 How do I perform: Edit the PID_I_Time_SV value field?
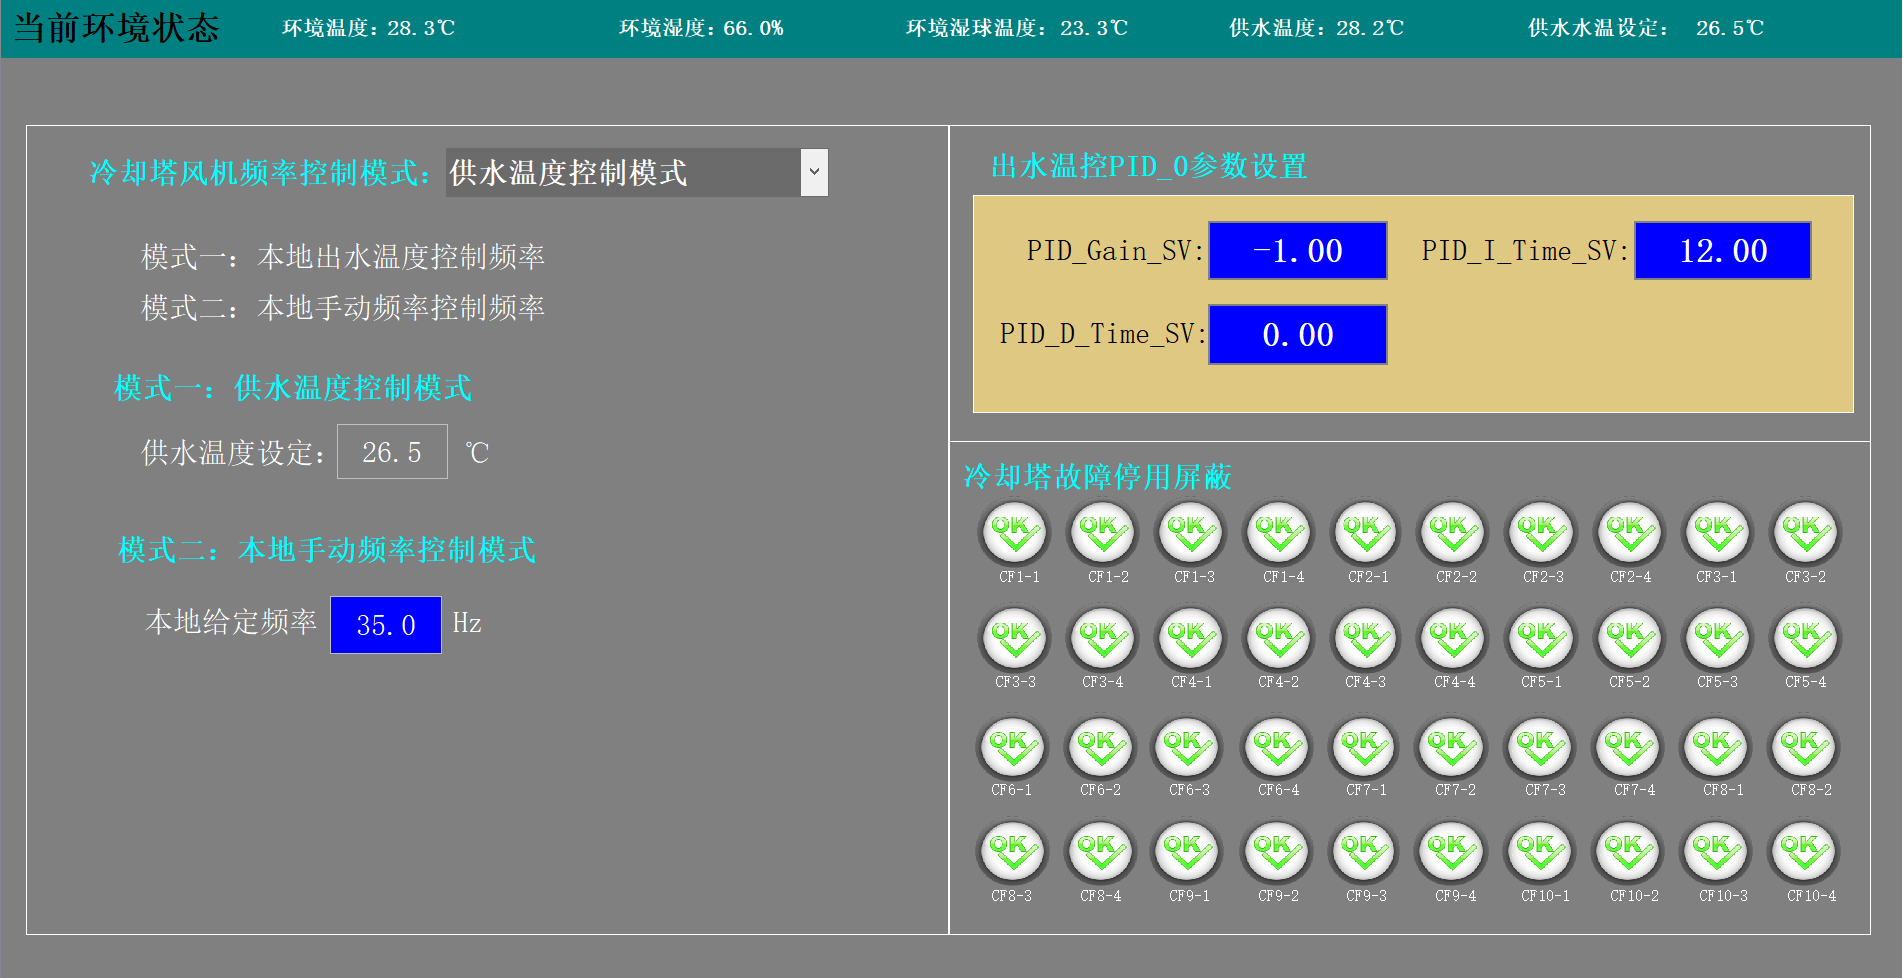tap(1722, 251)
